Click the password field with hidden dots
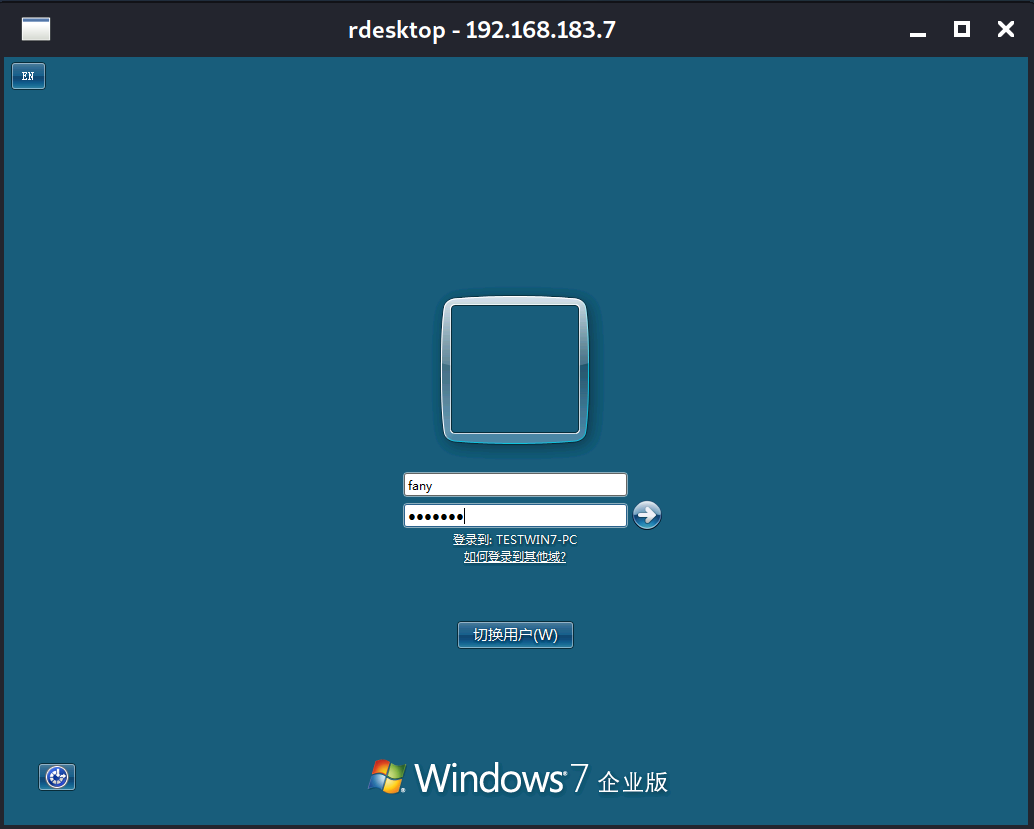Viewport: 1034px width, 829px height. coord(514,515)
